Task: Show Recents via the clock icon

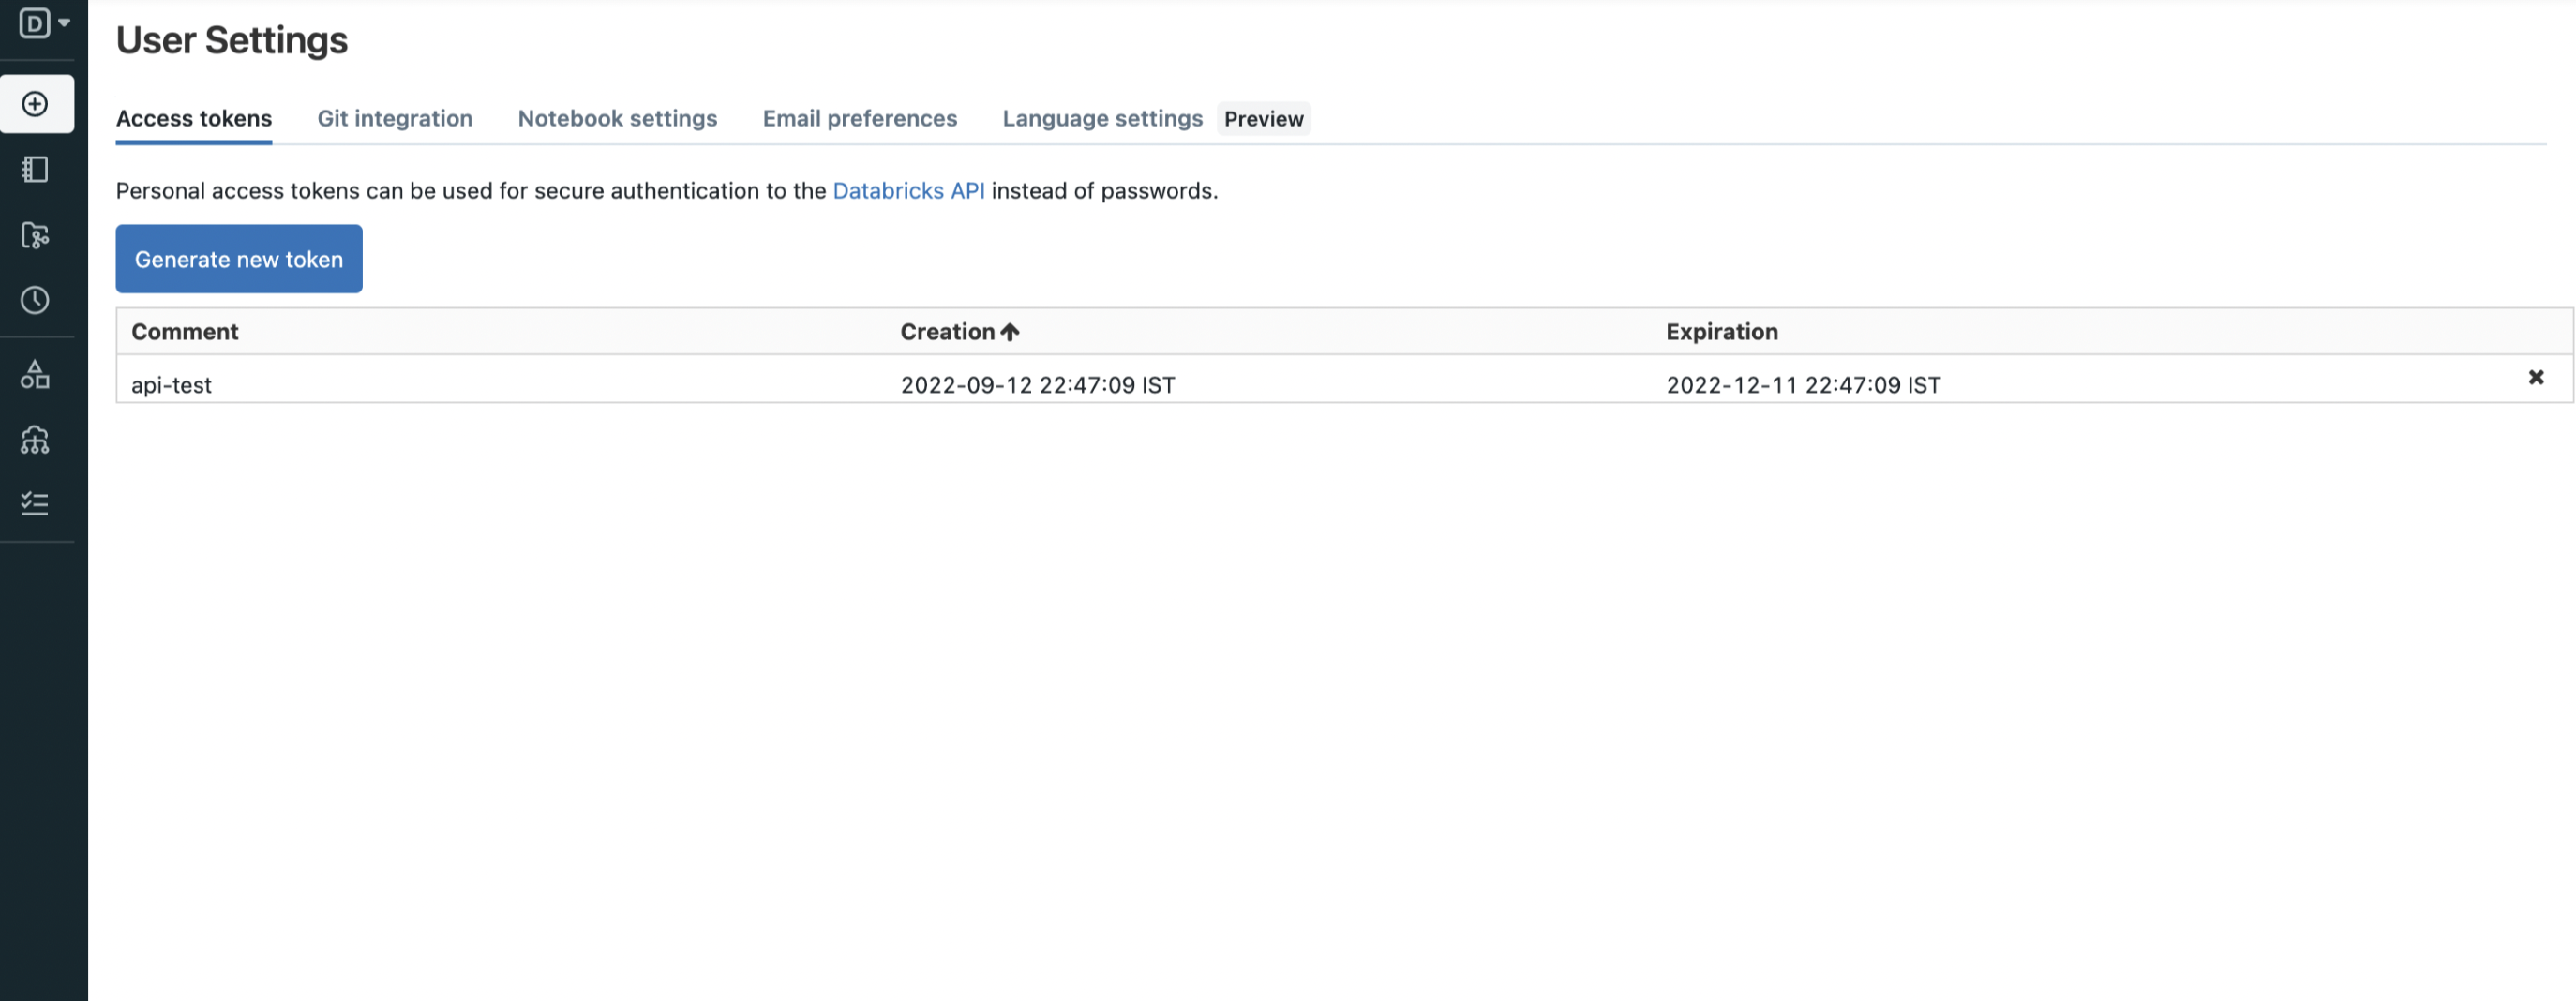Action: (x=36, y=300)
